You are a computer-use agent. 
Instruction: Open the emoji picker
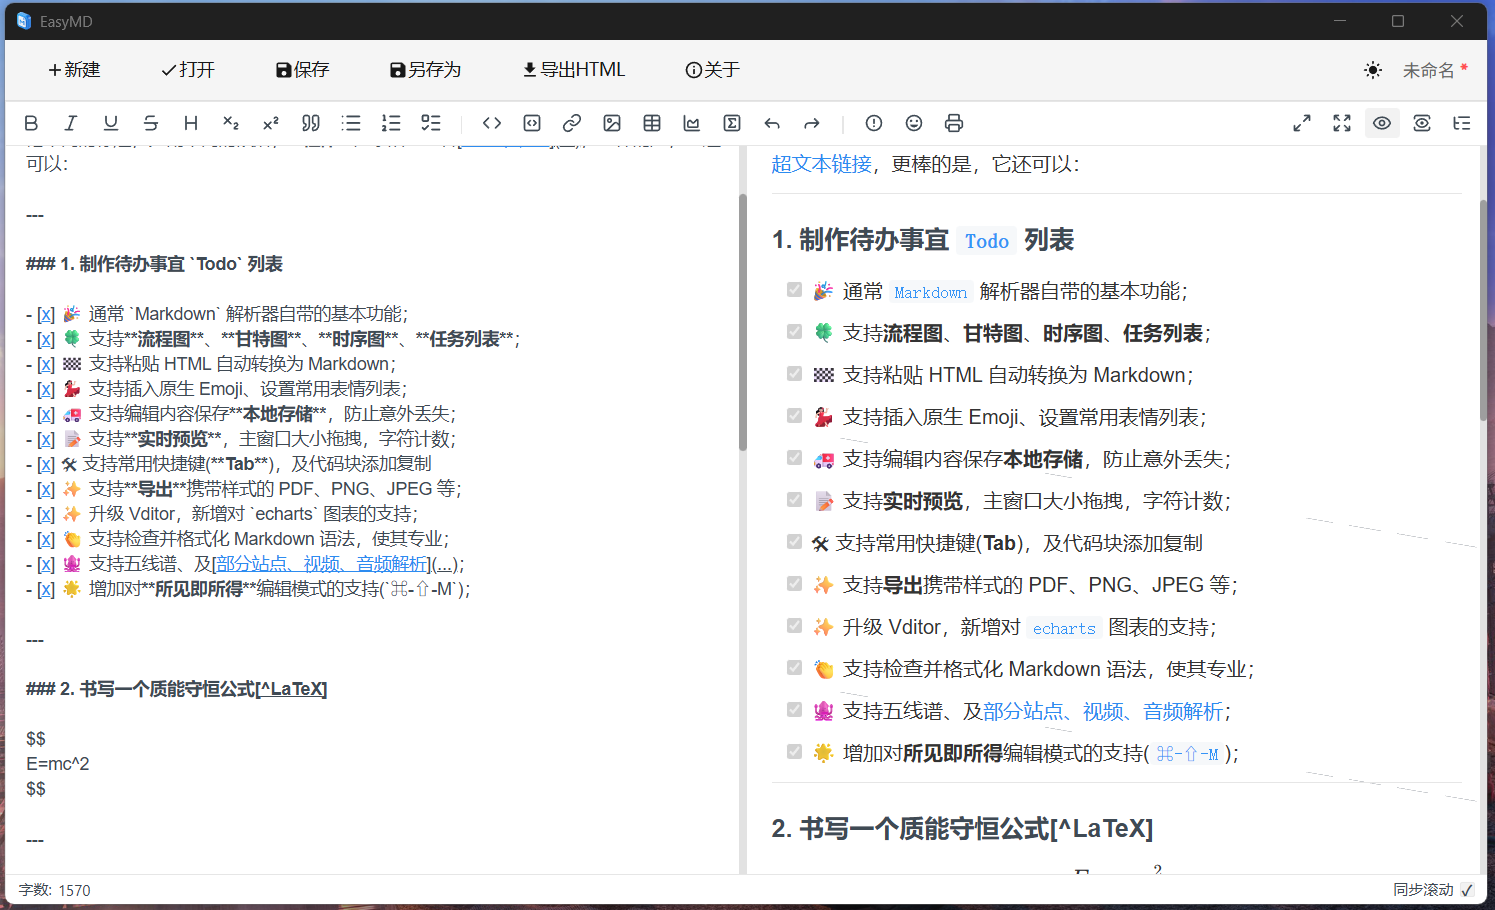coord(913,122)
